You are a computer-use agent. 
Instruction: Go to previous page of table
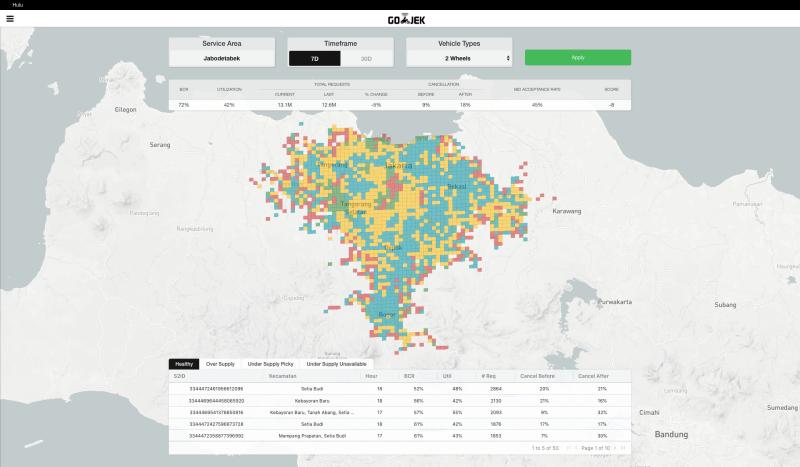(576, 448)
